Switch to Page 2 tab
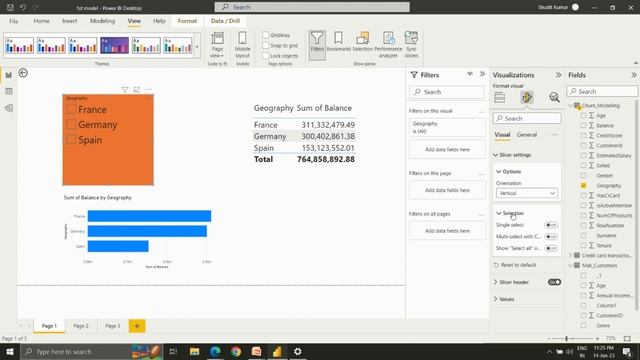Viewport: 640px width, 360px height. (x=81, y=326)
